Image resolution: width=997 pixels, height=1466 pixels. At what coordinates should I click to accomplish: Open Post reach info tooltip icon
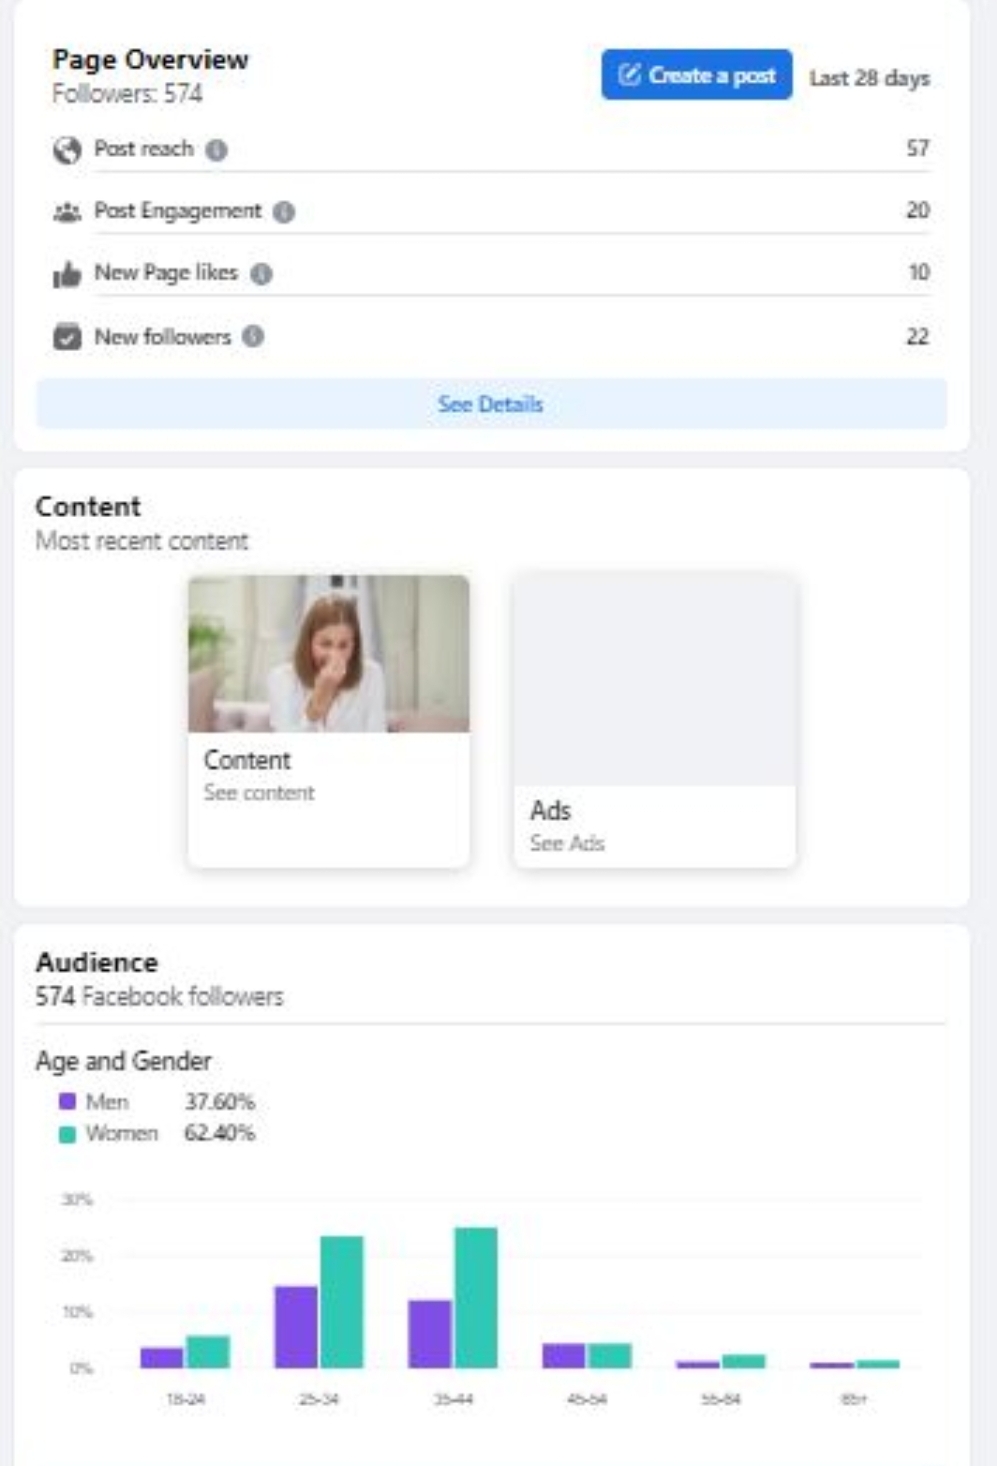217,150
